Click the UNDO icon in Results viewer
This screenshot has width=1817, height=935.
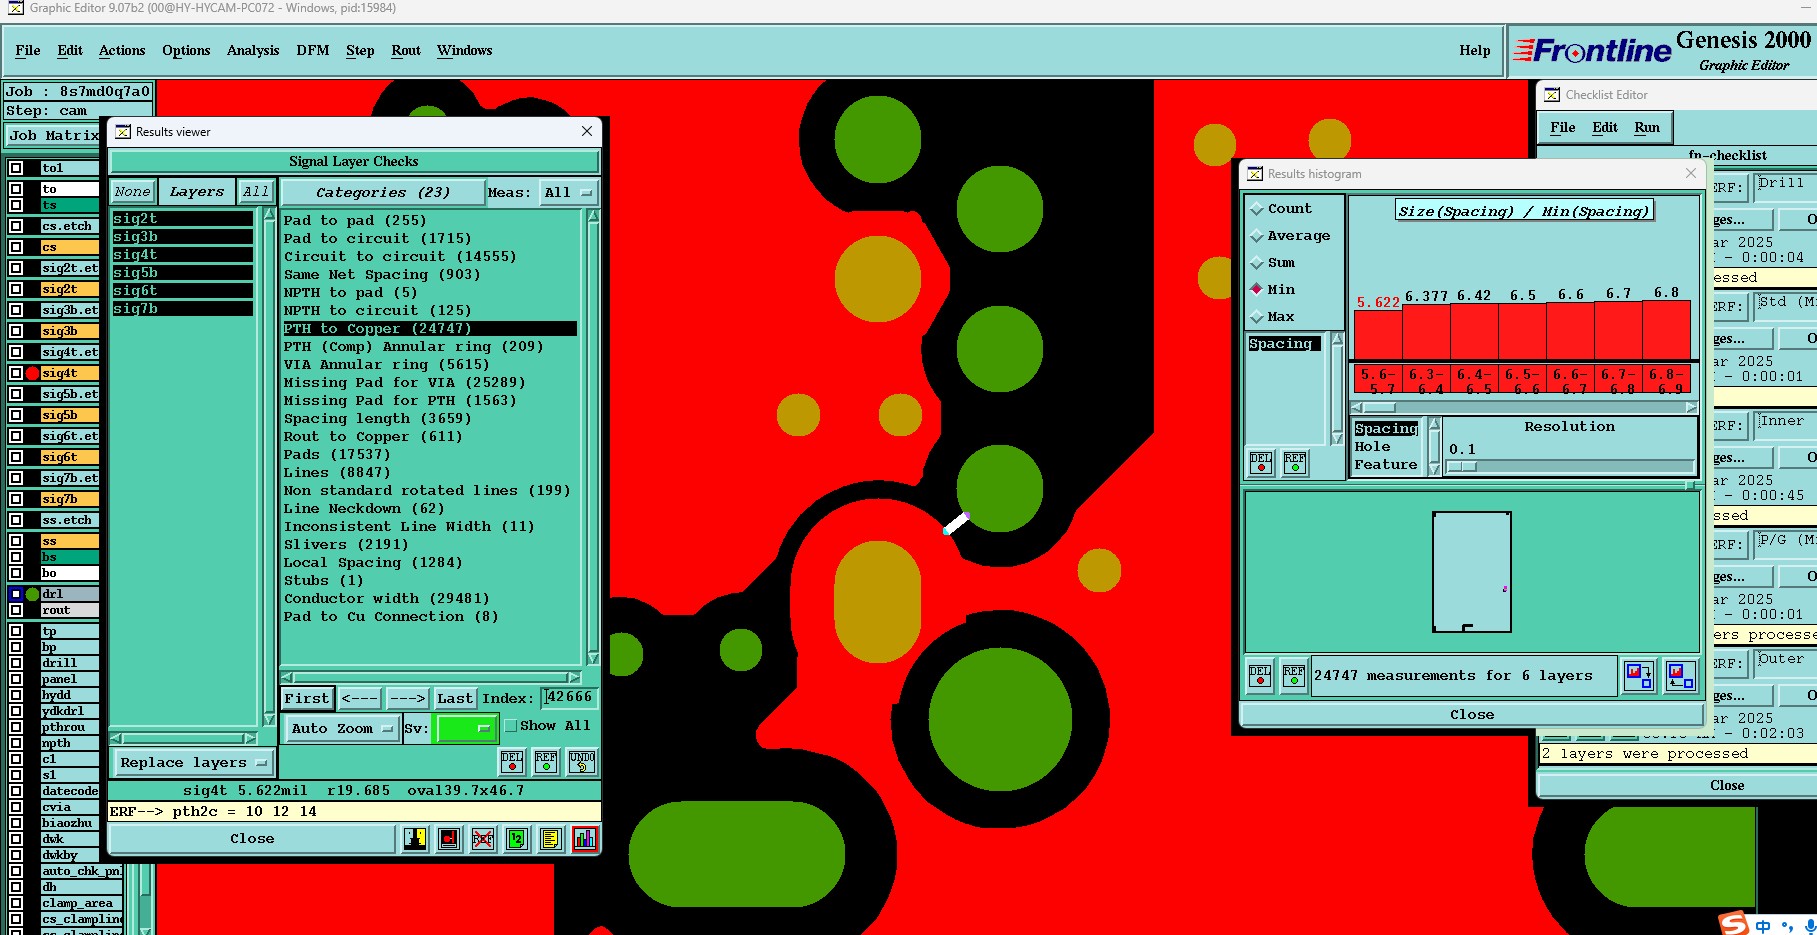click(x=582, y=762)
